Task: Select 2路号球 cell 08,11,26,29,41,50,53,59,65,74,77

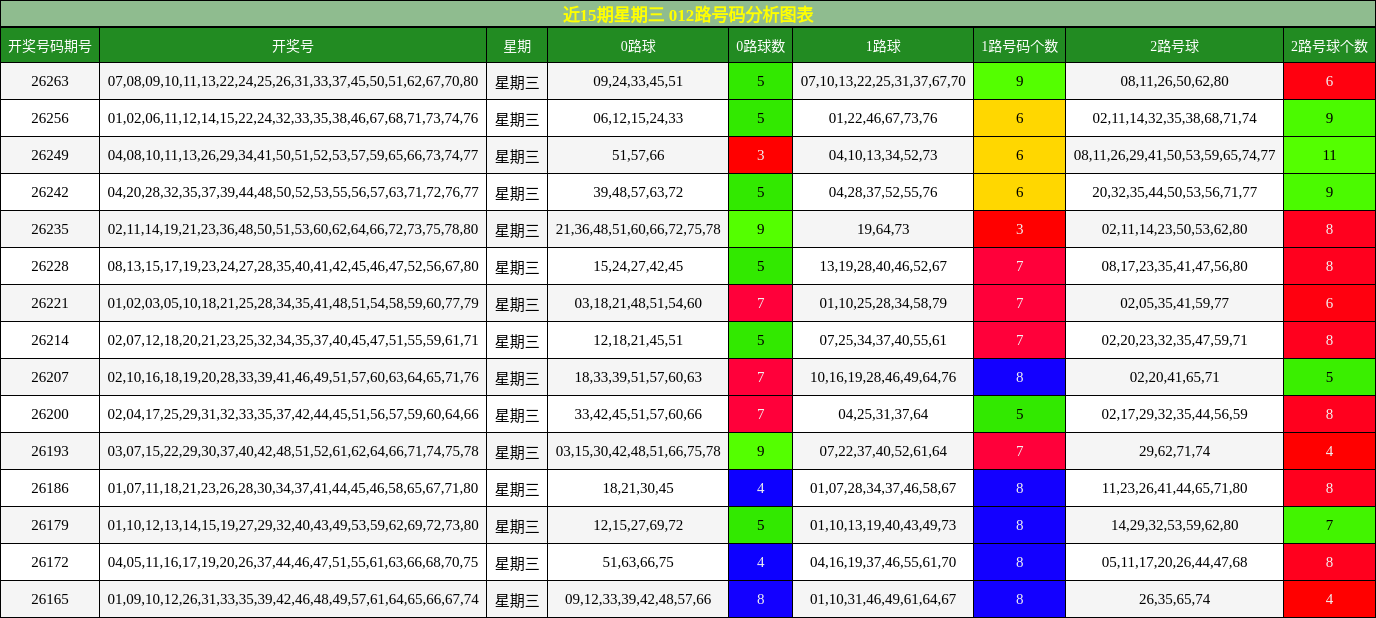Action: [1174, 155]
